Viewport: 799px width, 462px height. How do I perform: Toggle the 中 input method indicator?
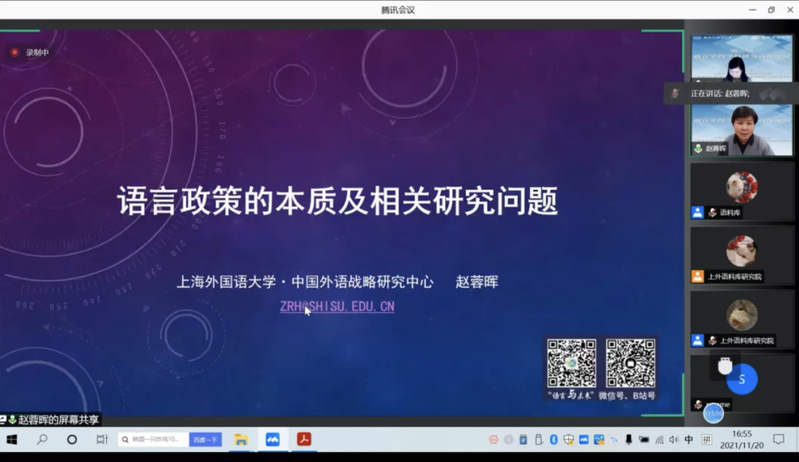pyautogui.click(x=689, y=440)
